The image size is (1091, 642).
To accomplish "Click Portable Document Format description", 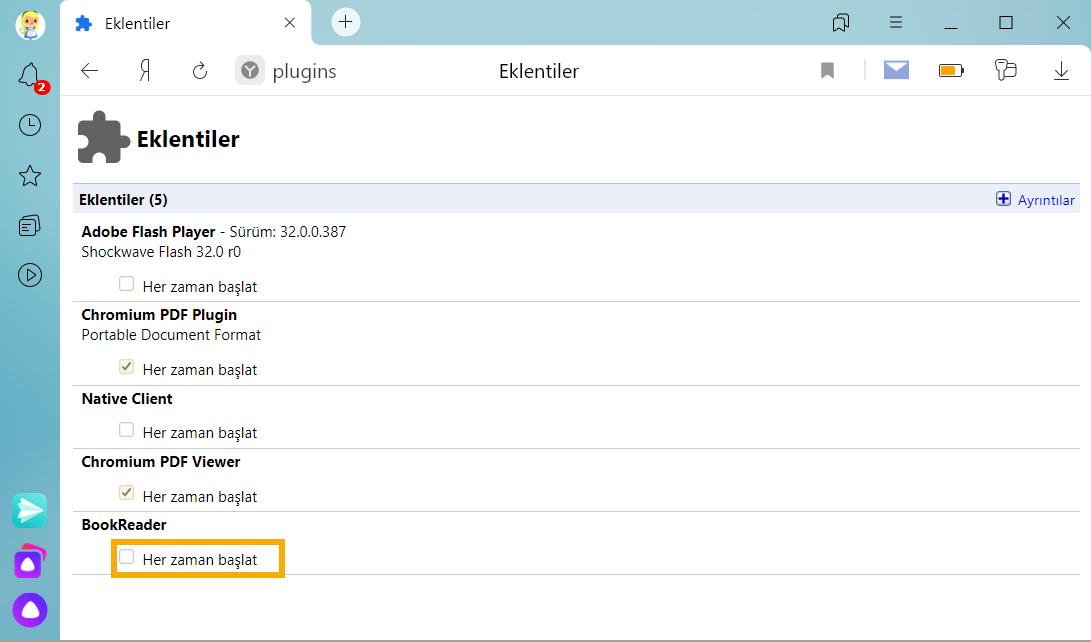I will 171,335.
